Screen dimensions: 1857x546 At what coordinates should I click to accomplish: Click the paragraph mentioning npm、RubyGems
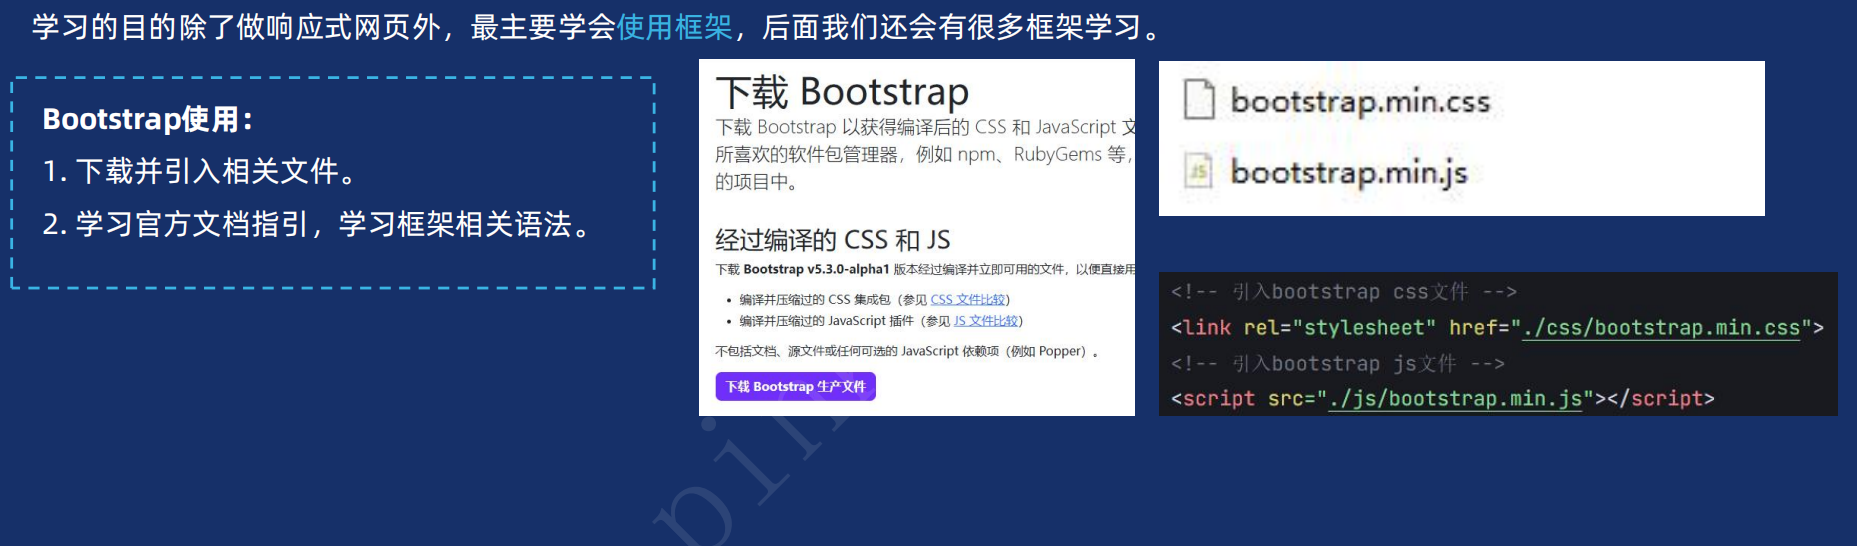click(925, 154)
